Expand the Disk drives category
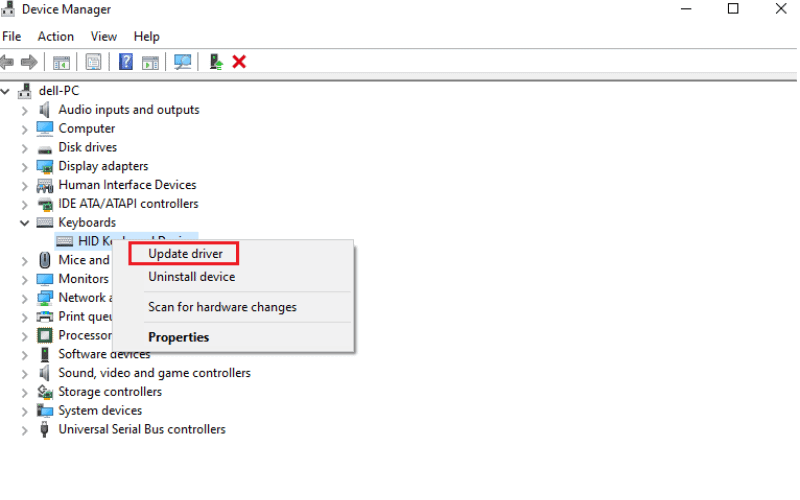Screen dimensions: 800x500 pyautogui.click(x=25, y=147)
